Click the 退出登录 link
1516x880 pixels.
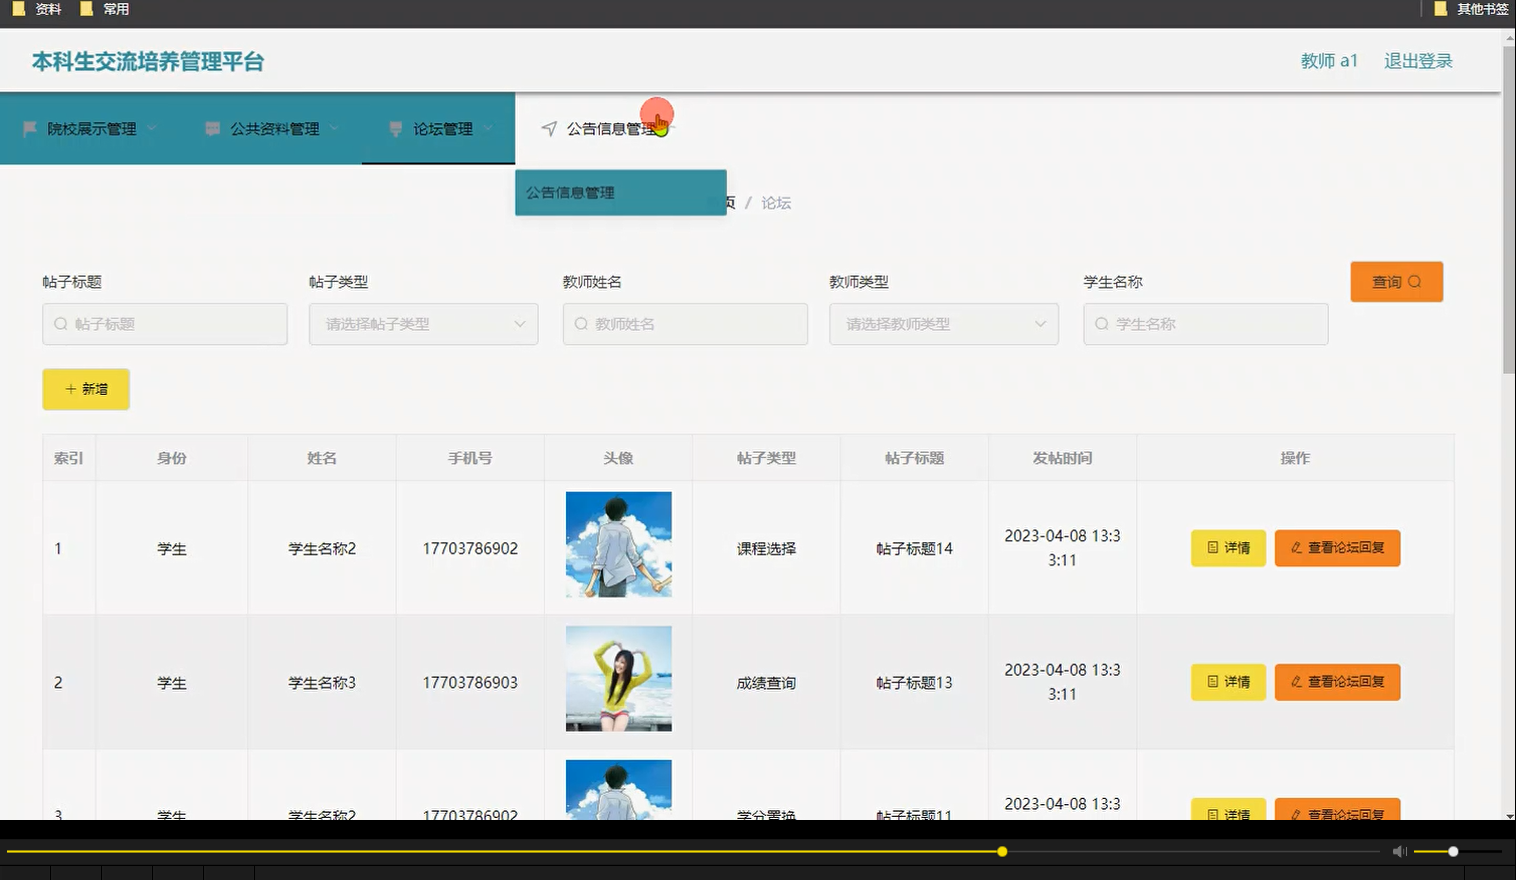coord(1417,60)
